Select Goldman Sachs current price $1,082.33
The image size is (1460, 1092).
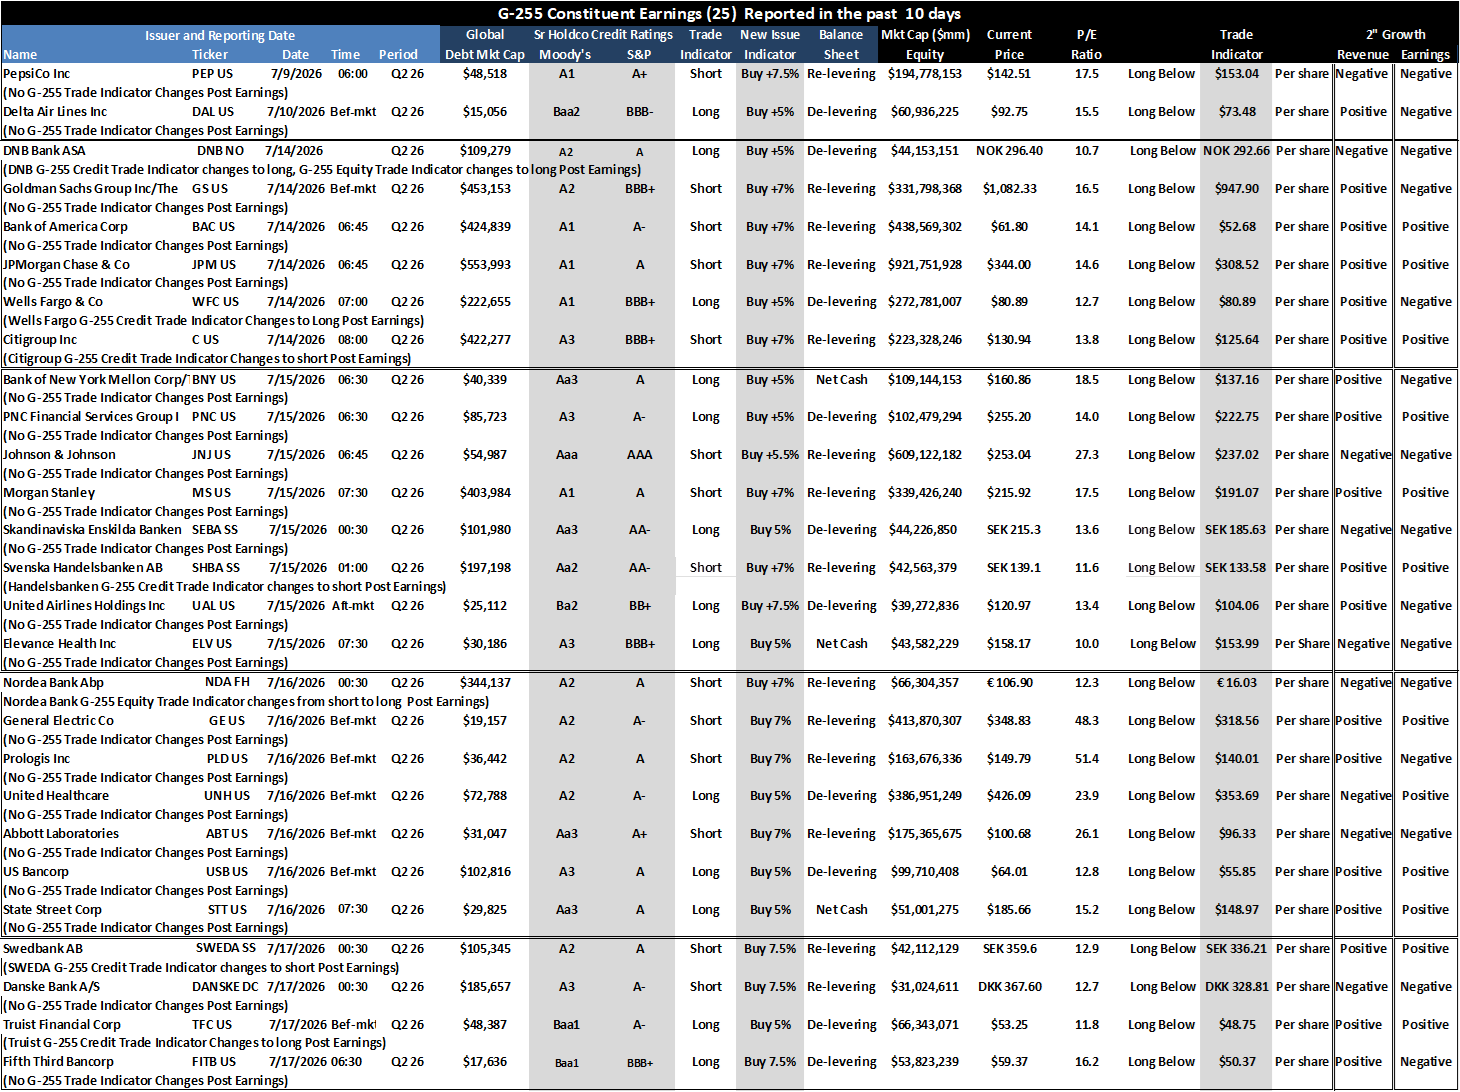(x=1009, y=189)
